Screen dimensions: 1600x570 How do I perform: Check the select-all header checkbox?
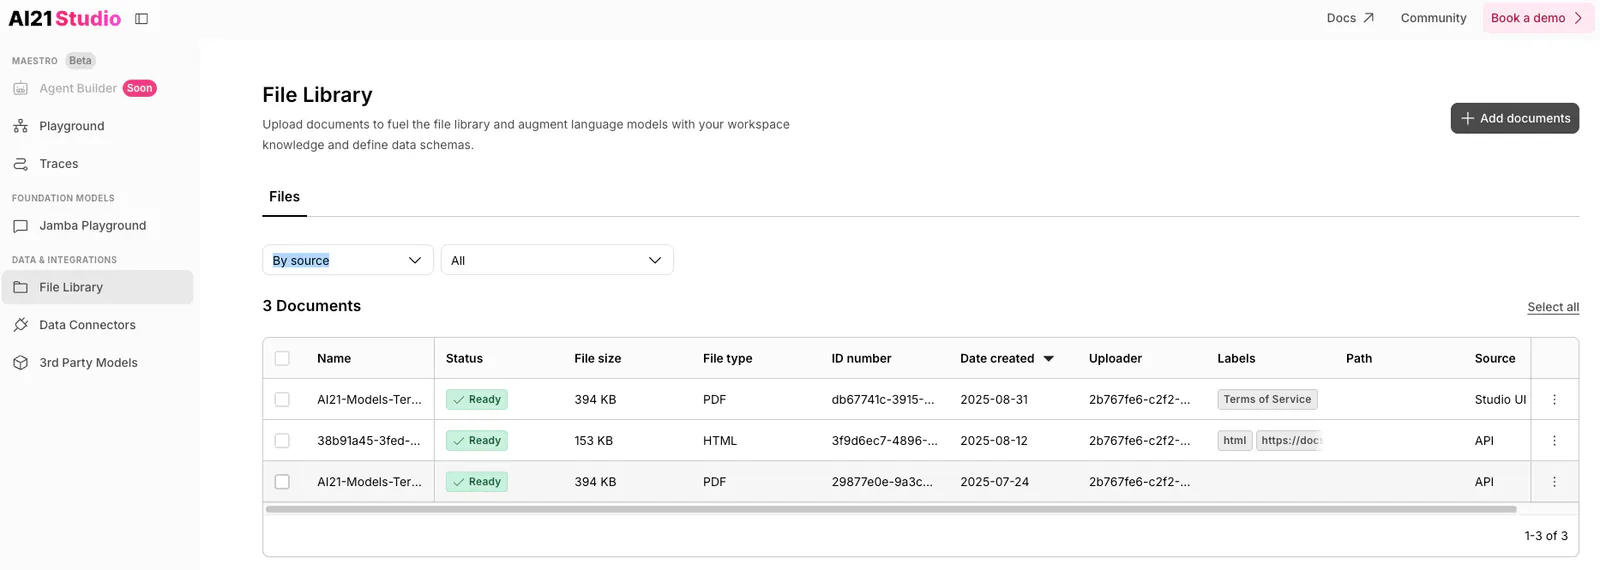pyautogui.click(x=282, y=358)
